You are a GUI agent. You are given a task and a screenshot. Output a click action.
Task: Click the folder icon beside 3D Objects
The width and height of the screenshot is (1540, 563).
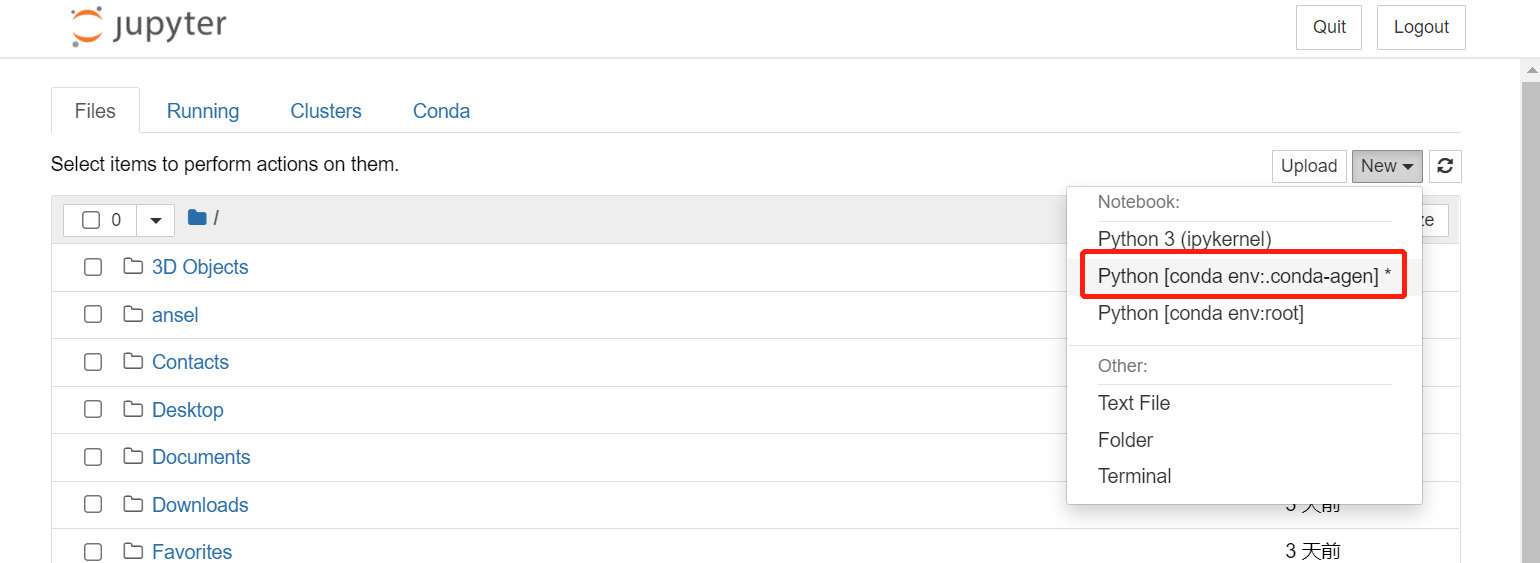[x=133, y=267]
